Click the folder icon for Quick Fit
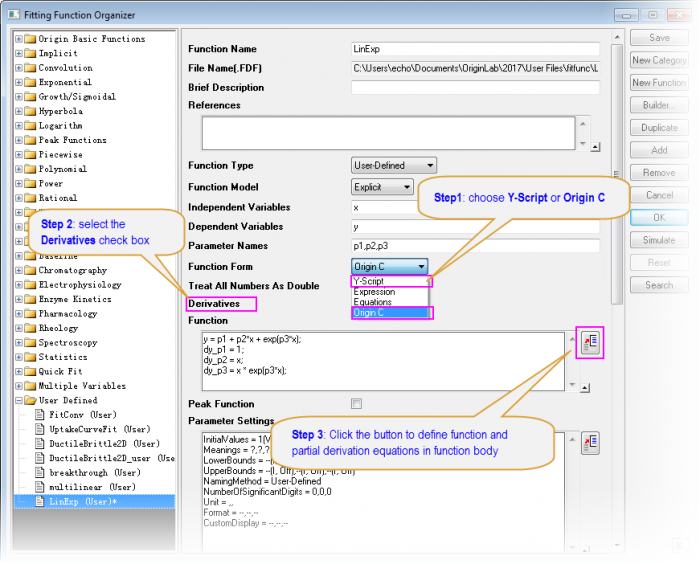This screenshot has width=700, height=564. [29, 371]
